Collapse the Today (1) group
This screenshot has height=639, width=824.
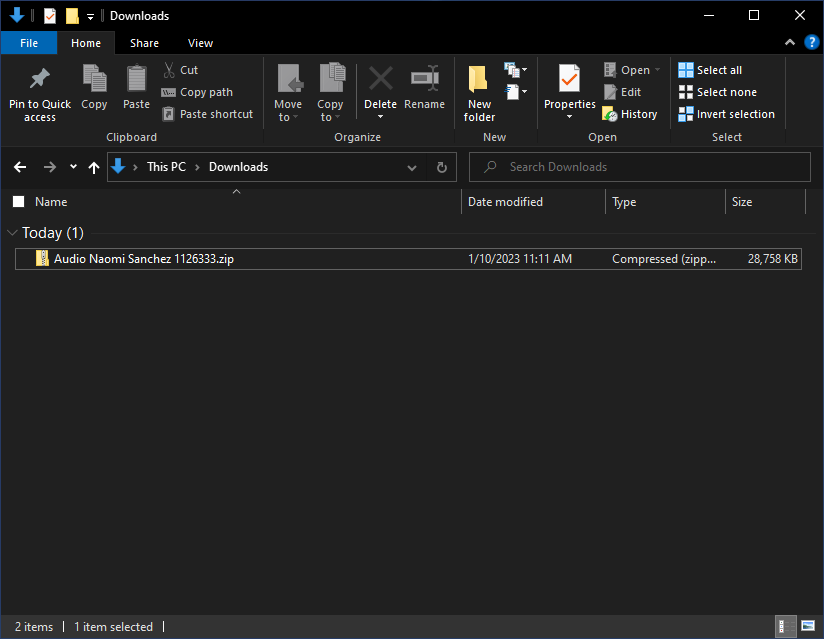pyautogui.click(x=13, y=232)
